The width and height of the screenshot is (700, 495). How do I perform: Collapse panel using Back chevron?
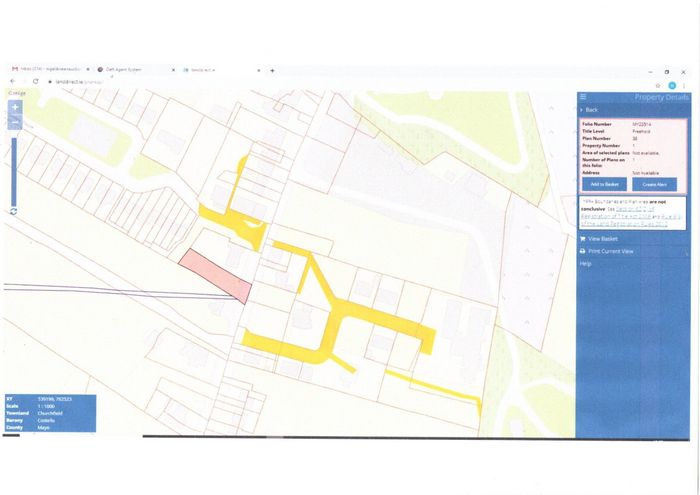coord(590,110)
